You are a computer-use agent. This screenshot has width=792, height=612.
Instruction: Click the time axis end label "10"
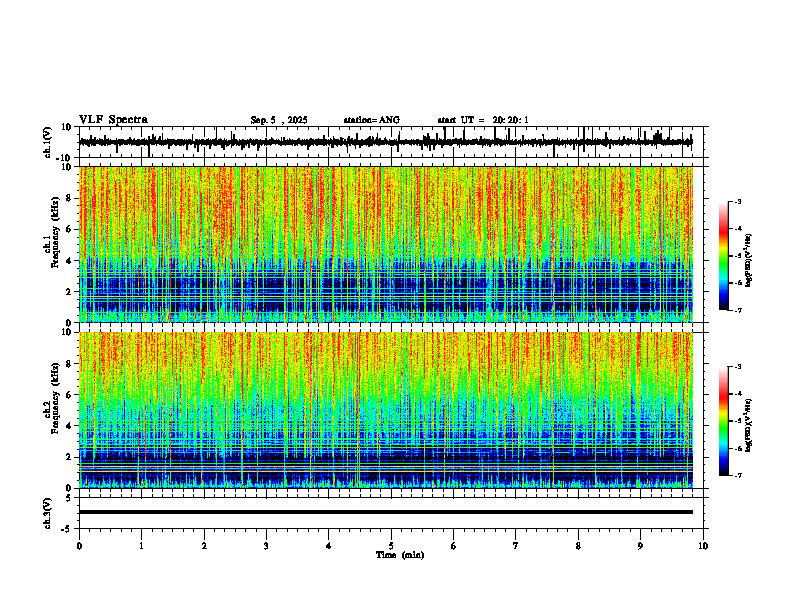click(703, 546)
